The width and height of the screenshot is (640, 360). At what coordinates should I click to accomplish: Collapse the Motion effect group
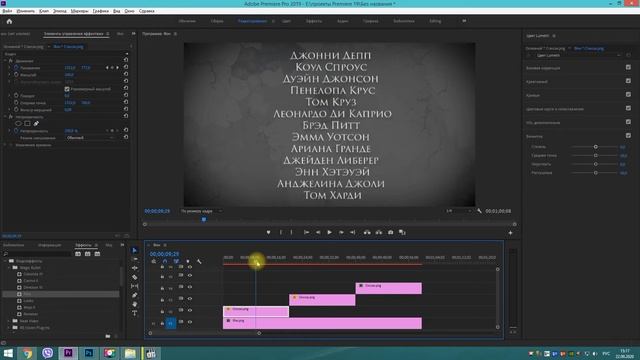pos(5,61)
